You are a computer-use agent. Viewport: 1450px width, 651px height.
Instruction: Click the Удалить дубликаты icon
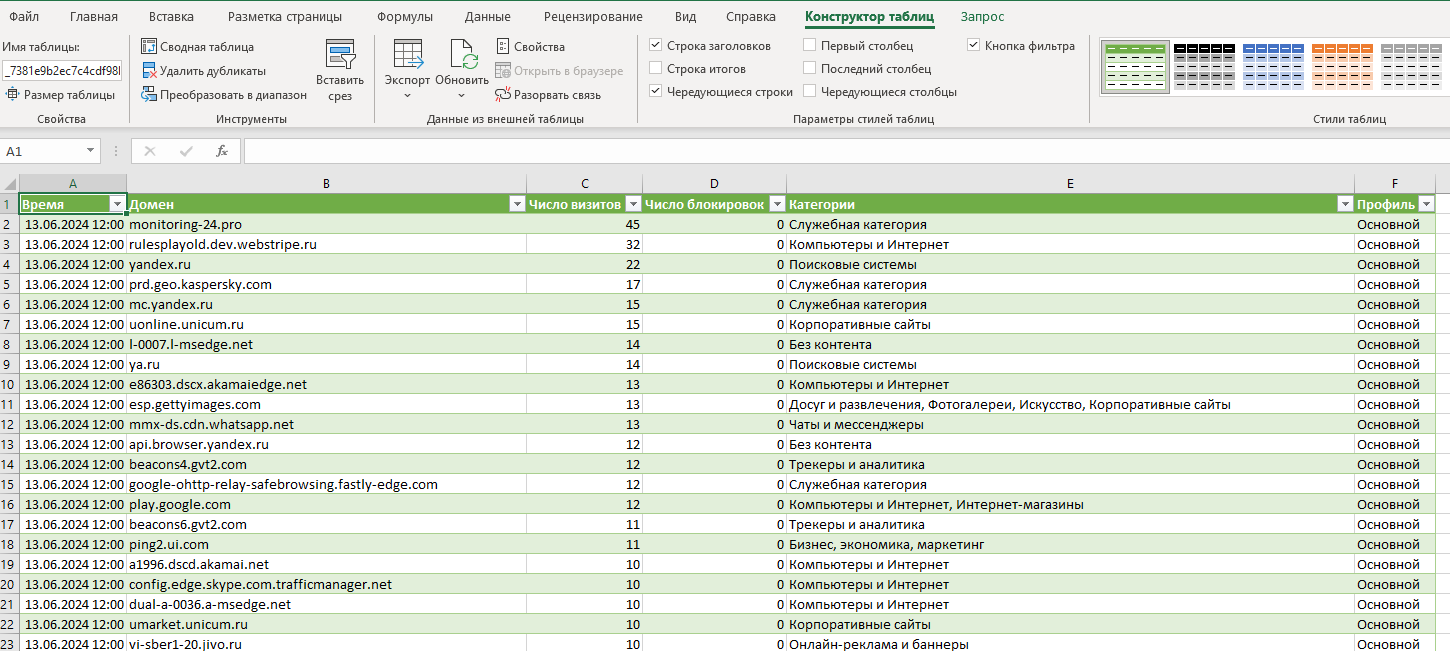149,71
